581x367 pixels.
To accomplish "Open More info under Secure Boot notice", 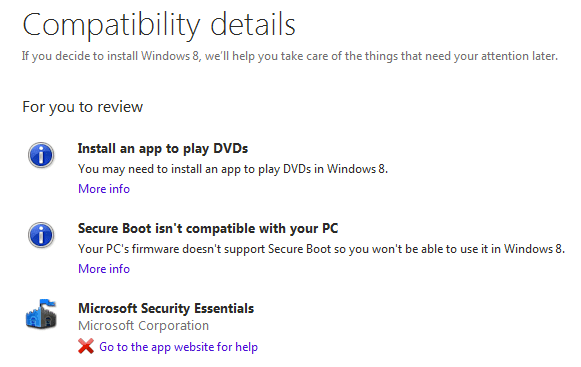I will [104, 269].
